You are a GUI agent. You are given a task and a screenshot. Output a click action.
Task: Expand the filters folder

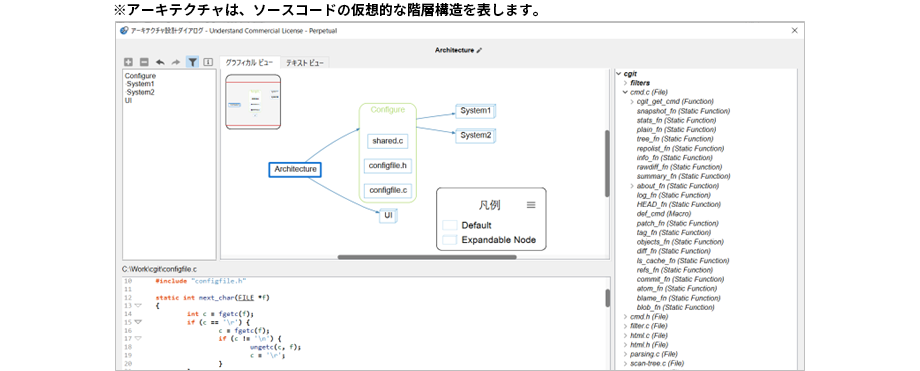tap(625, 83)
